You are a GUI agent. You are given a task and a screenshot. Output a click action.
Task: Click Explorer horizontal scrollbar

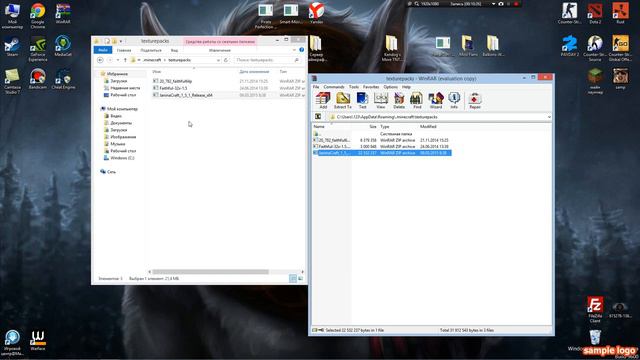pos(211,272)
